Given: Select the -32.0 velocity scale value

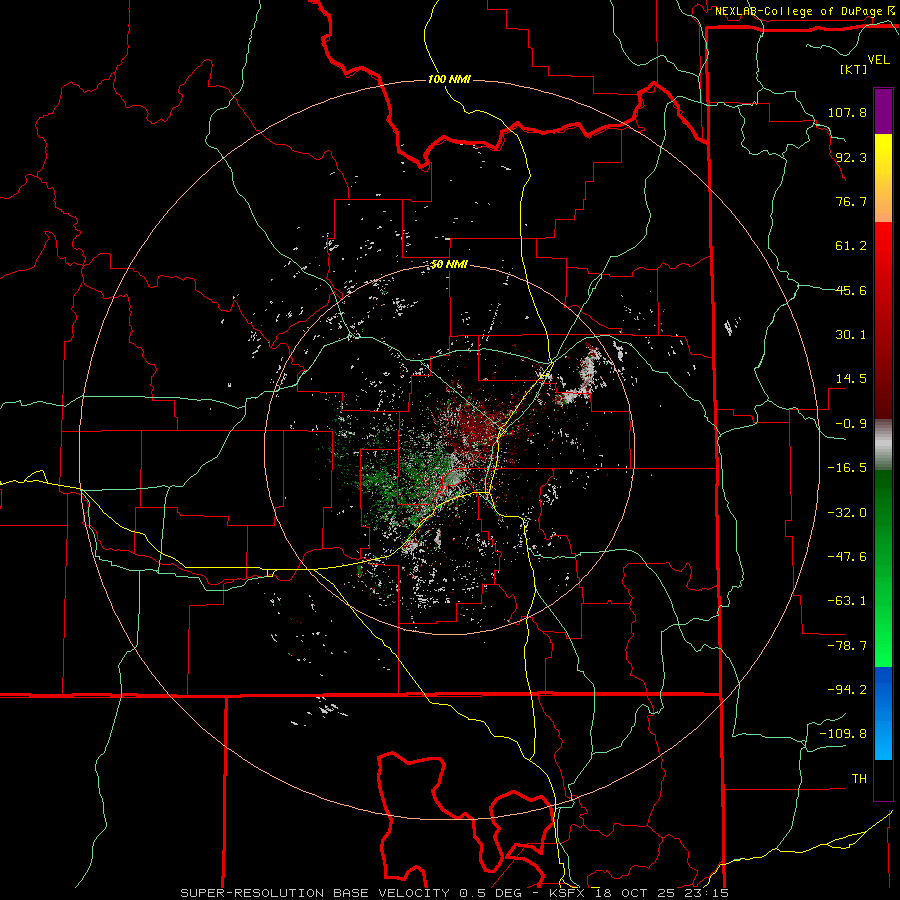Looking at the screenshot, I should [847, 513].
